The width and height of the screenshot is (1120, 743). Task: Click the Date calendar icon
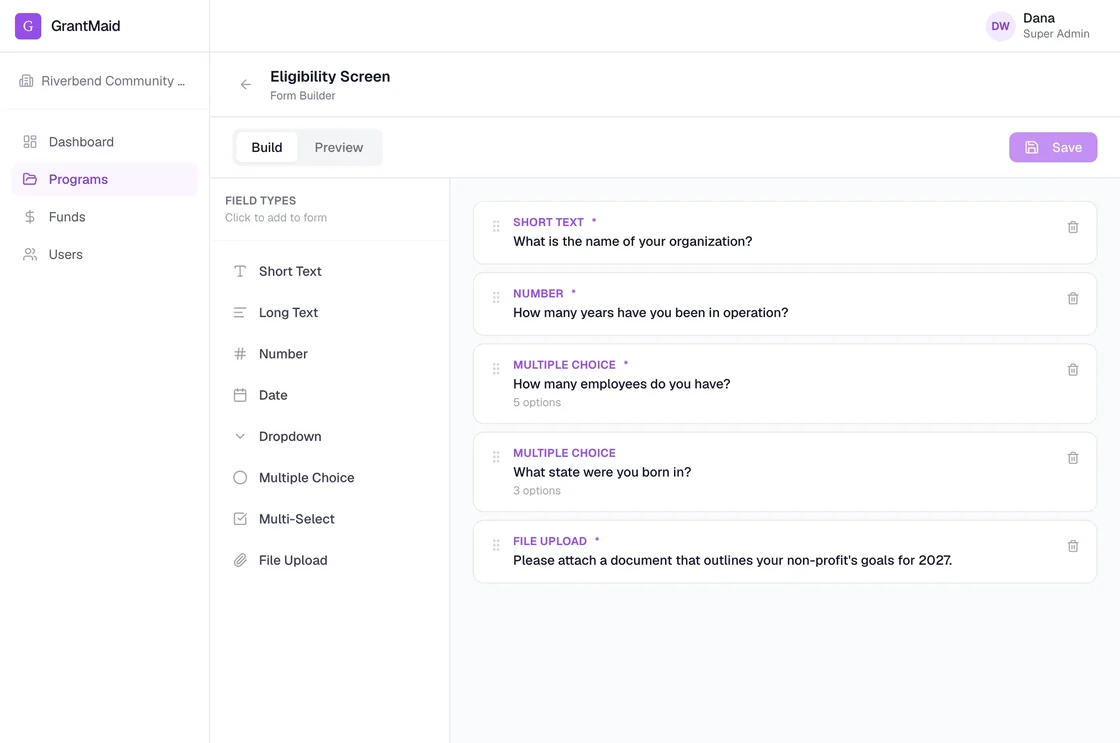240,395
